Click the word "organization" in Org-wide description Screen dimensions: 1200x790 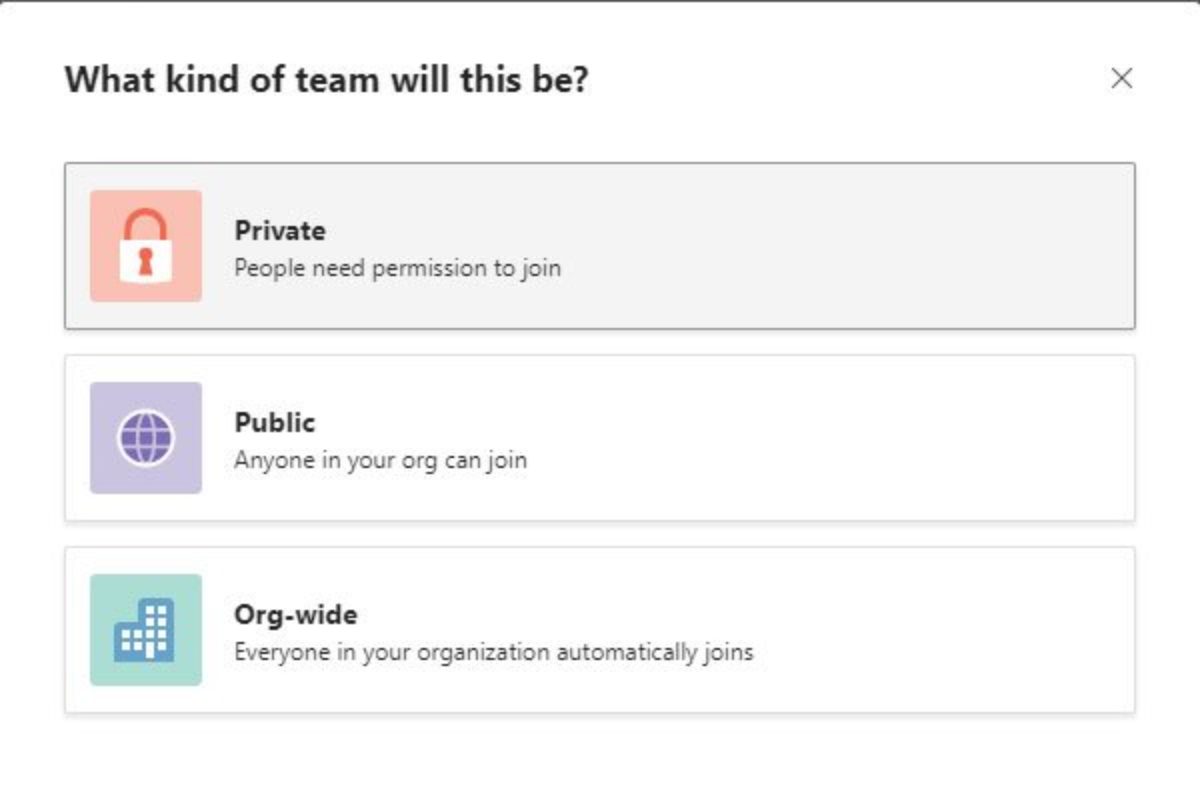click(x=484, y=652)
